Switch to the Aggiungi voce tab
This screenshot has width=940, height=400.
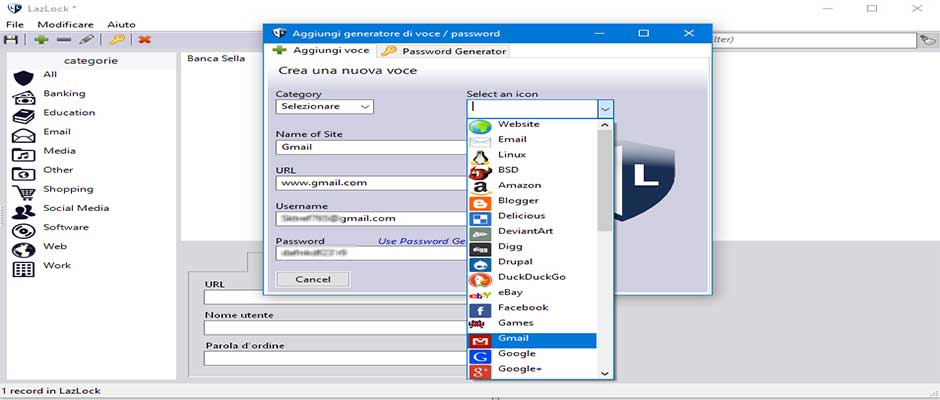coord(321,50)
